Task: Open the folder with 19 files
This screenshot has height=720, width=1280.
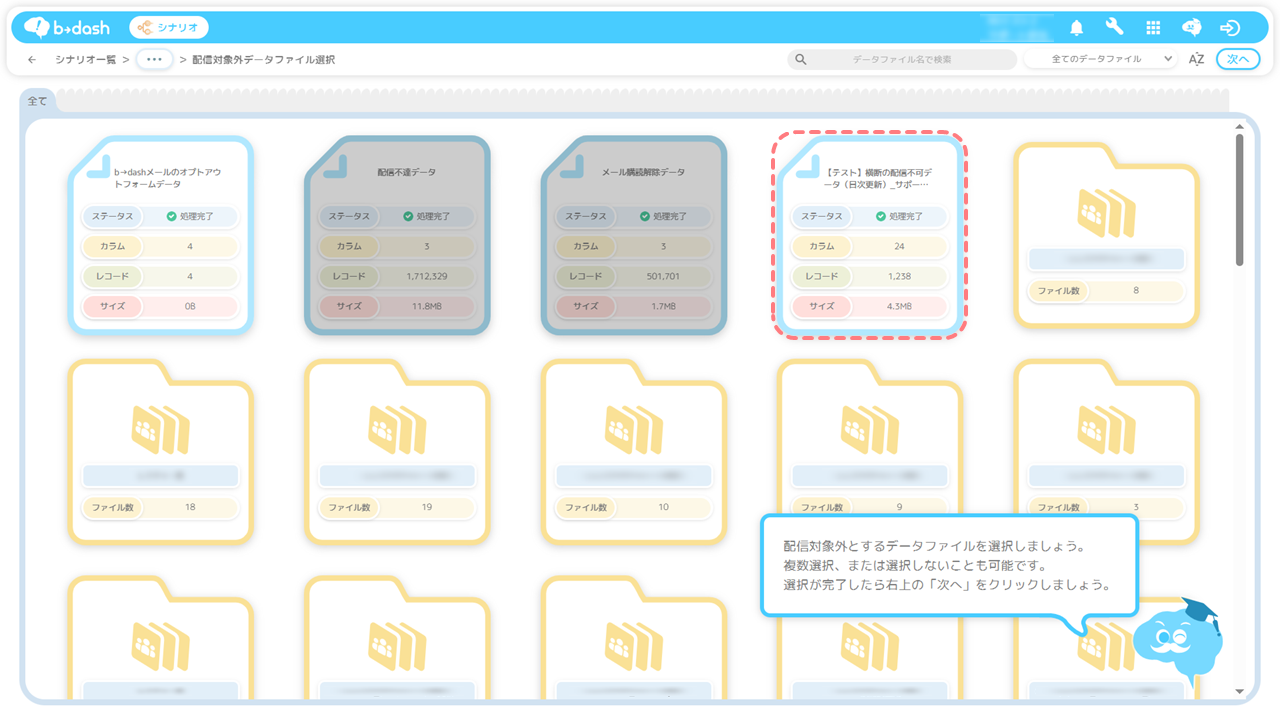Action: click(397, 451)
